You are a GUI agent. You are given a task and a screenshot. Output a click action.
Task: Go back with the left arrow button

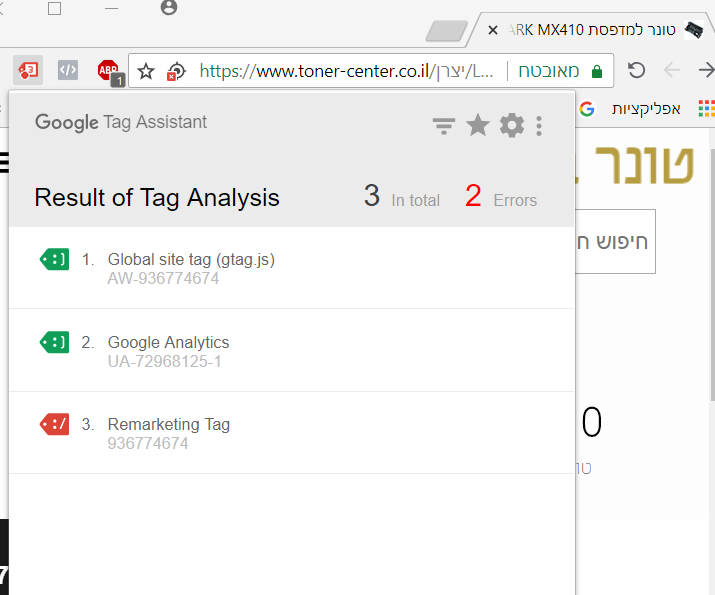tap(671, 70)
